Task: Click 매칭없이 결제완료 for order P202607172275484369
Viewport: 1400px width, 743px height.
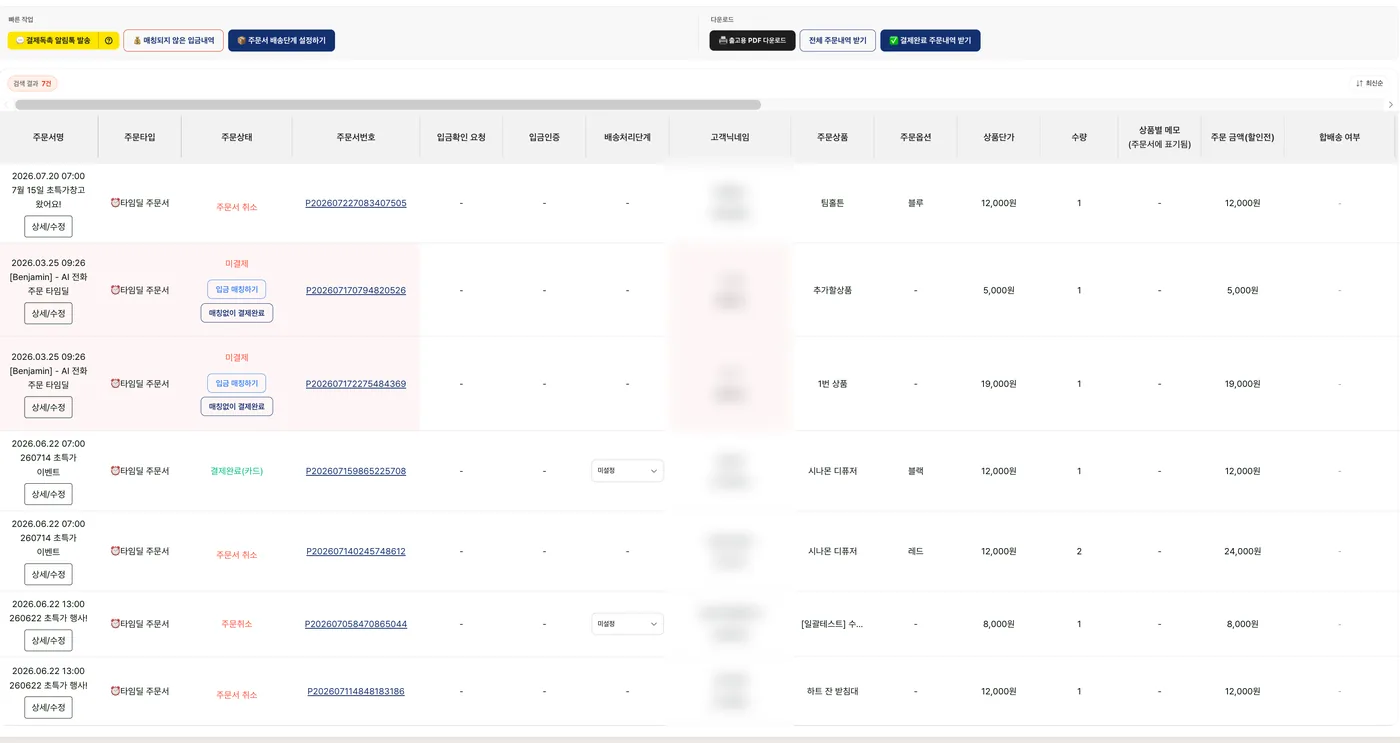Action: (237, 406)
